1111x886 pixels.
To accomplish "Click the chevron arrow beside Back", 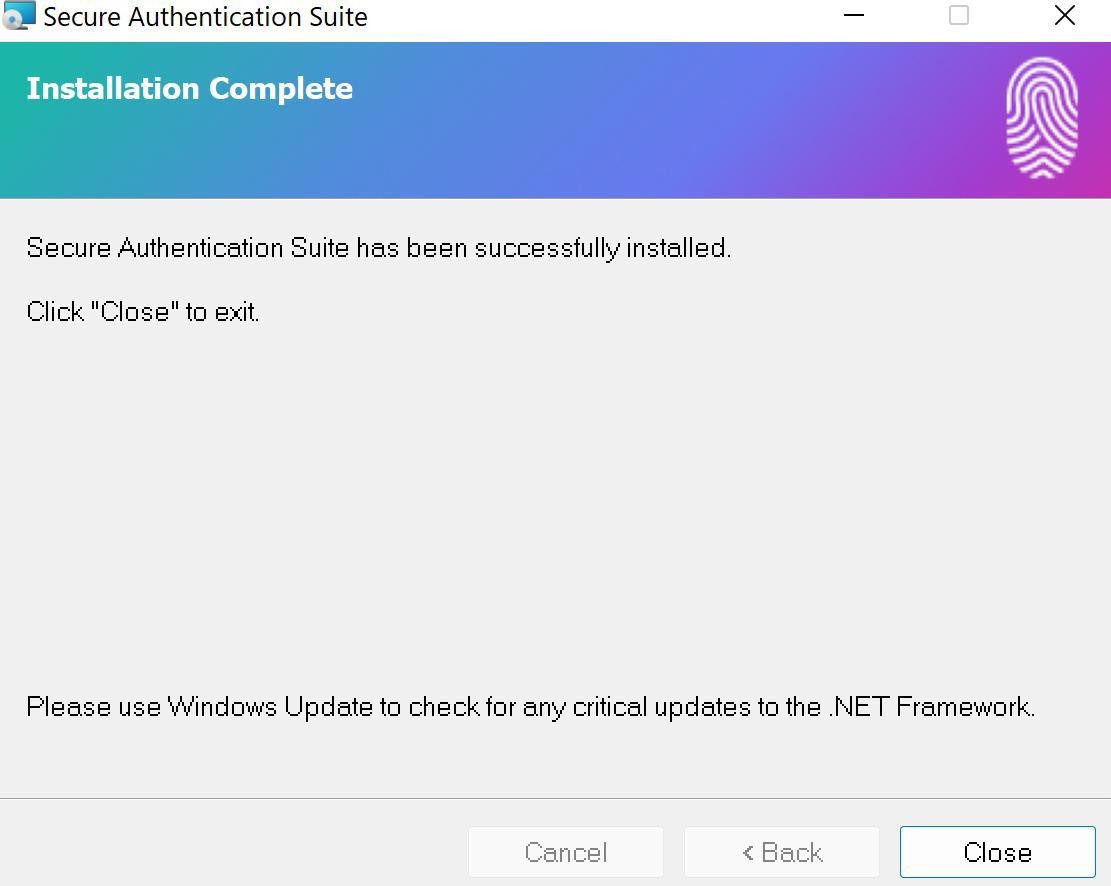I will [x=748, y=853].
